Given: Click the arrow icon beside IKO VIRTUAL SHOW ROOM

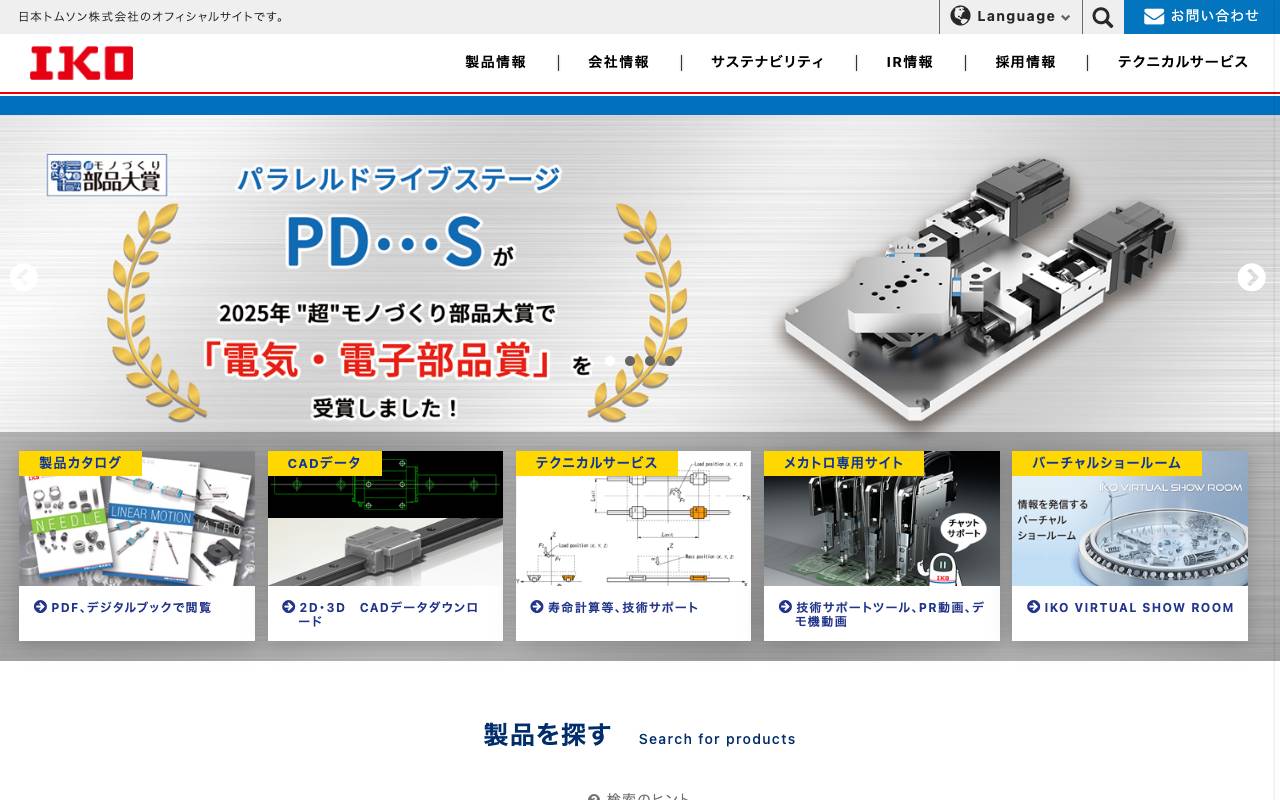Looking at the screenshot, I should [1033, 607].
